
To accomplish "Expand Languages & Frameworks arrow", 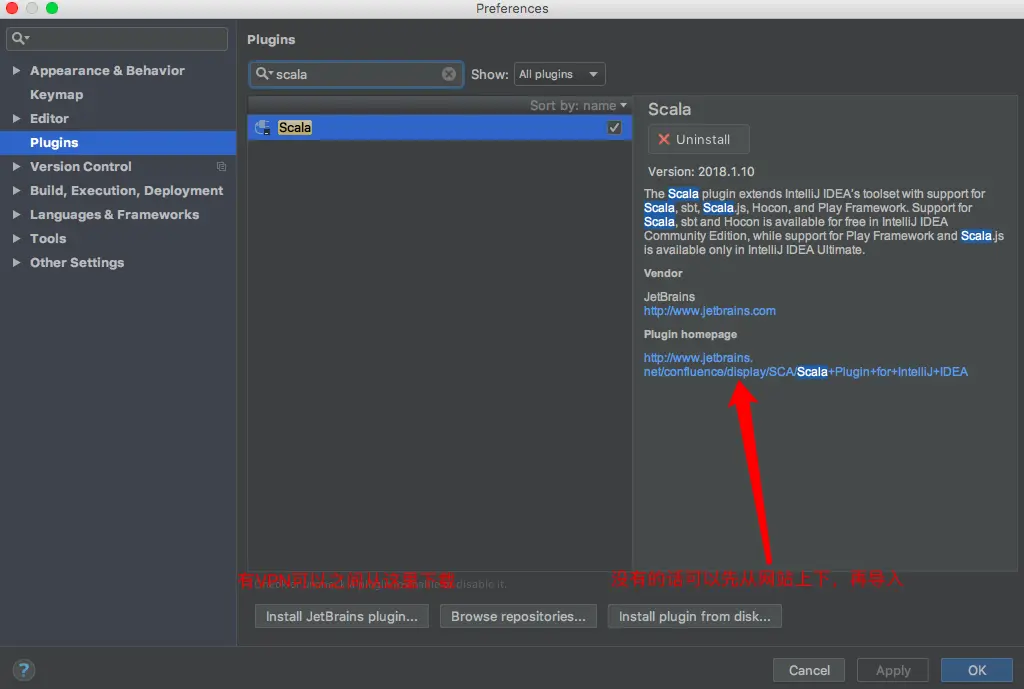I will point(16,214).
